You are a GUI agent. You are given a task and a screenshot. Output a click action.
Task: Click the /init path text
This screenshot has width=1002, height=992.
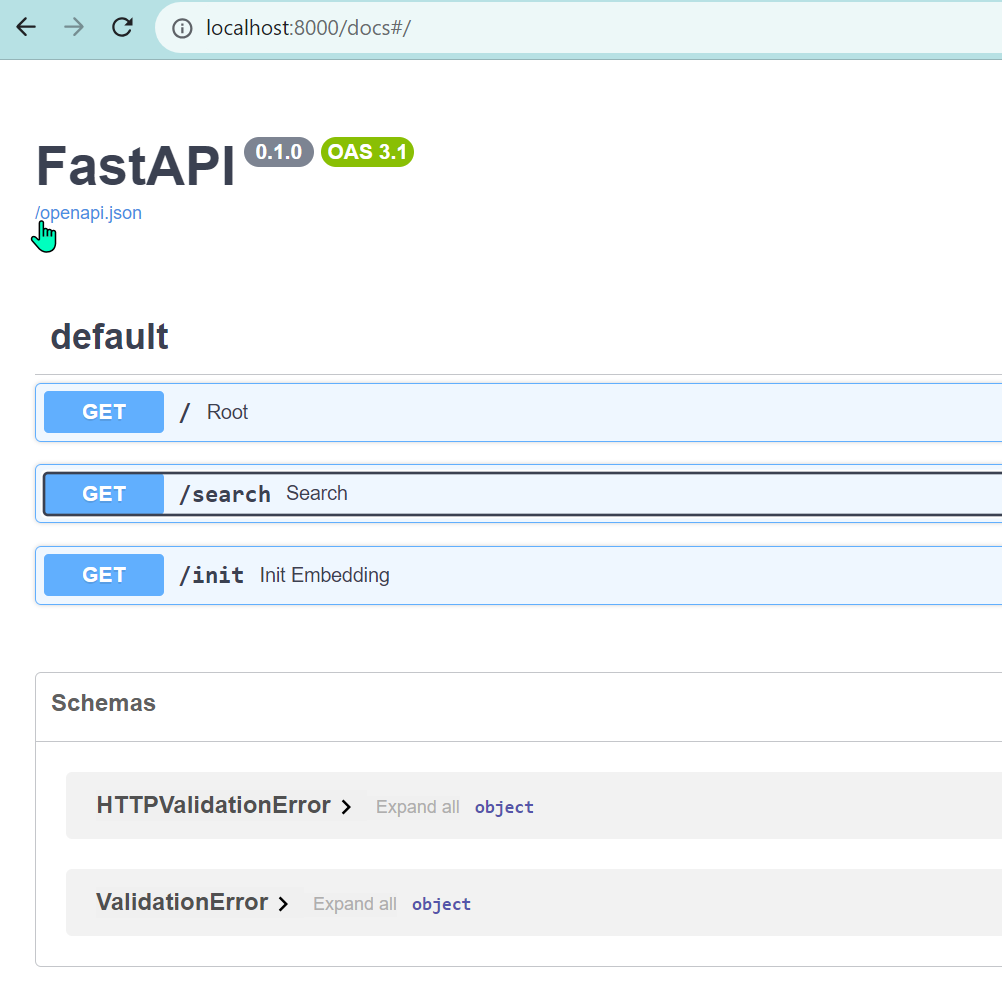coord(212,575)
